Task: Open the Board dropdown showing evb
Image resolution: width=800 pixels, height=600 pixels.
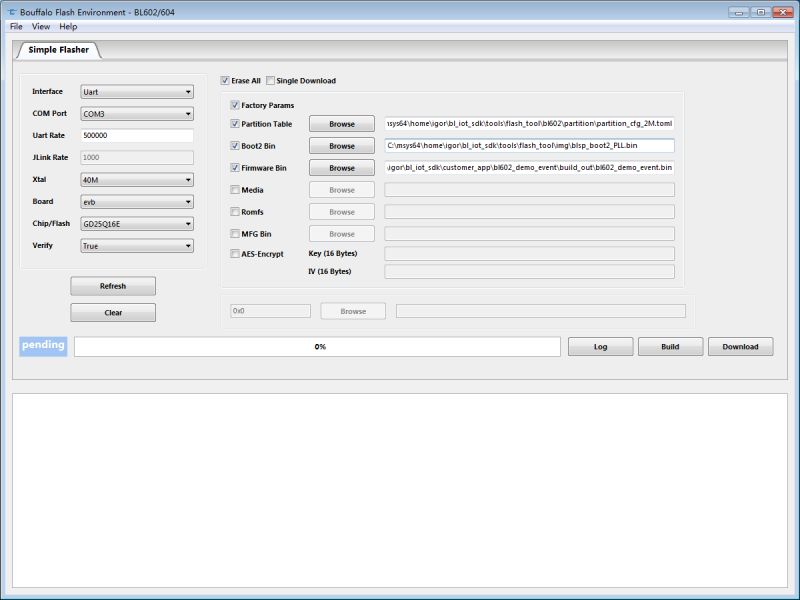Action: [x=137, y=202]
